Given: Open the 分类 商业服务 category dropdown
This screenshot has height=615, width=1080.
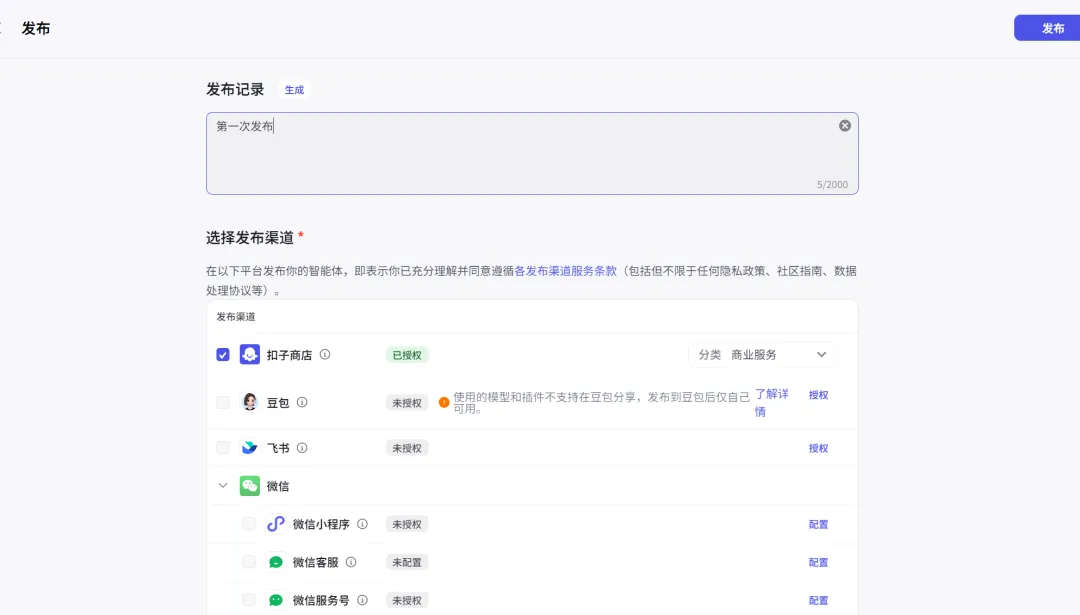Looking at the screenshot, I should (x=762, y=355).
